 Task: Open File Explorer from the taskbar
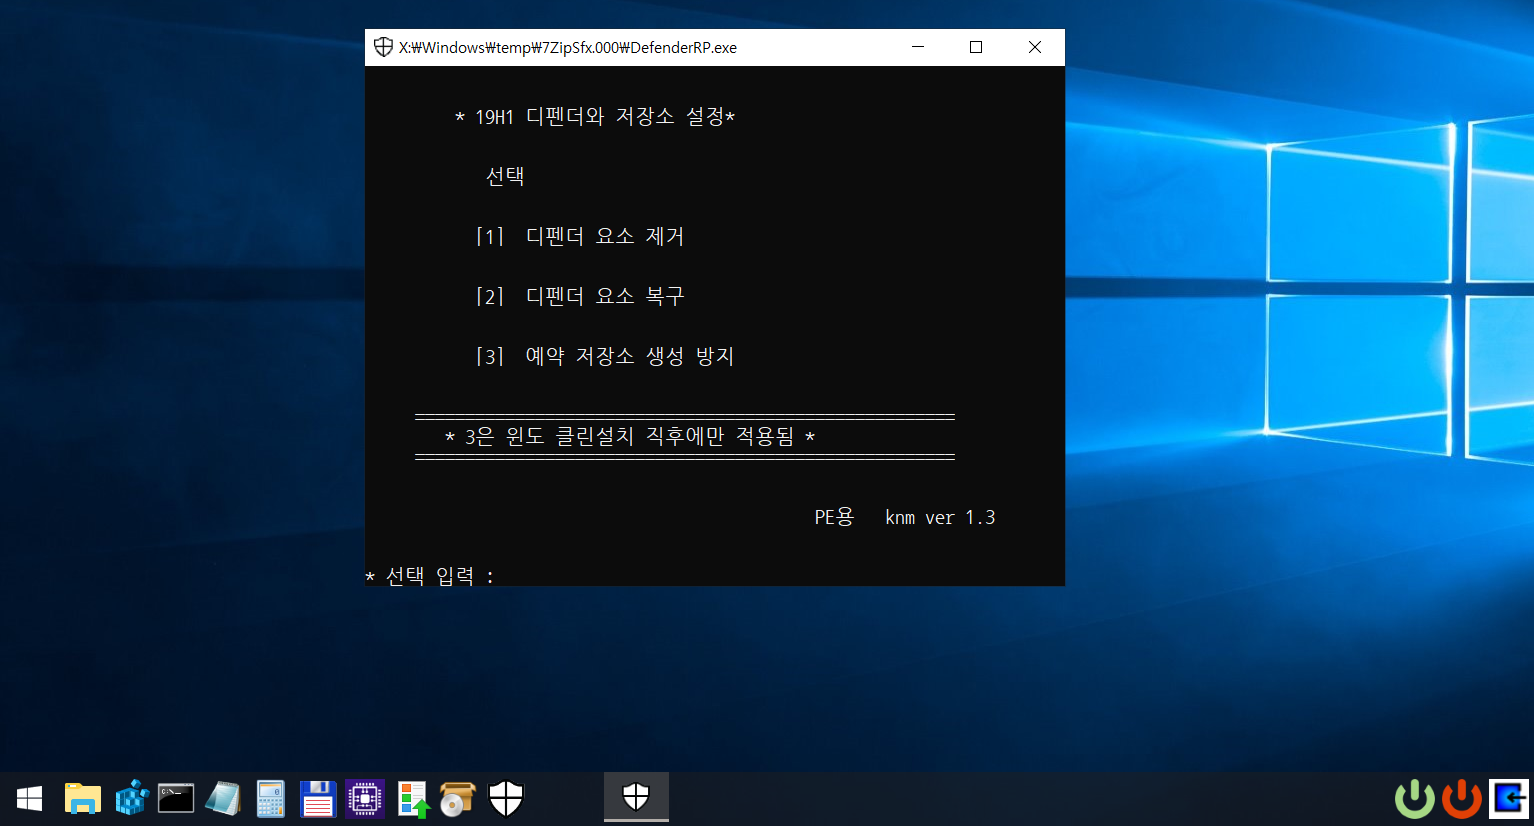click(x=82, y=798)
